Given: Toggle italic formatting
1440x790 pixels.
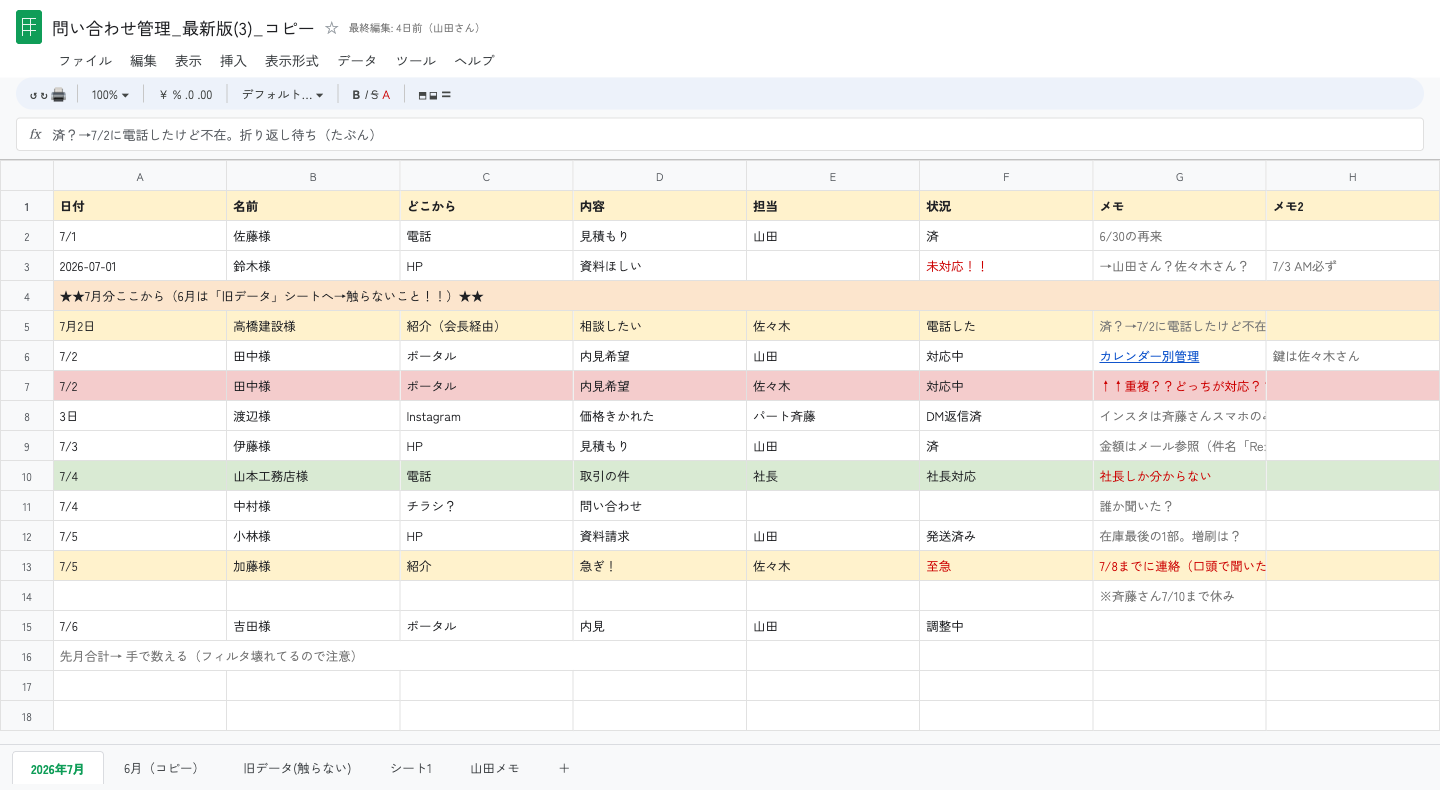Looking at the screenshot, I should click(x=366, y=95).
